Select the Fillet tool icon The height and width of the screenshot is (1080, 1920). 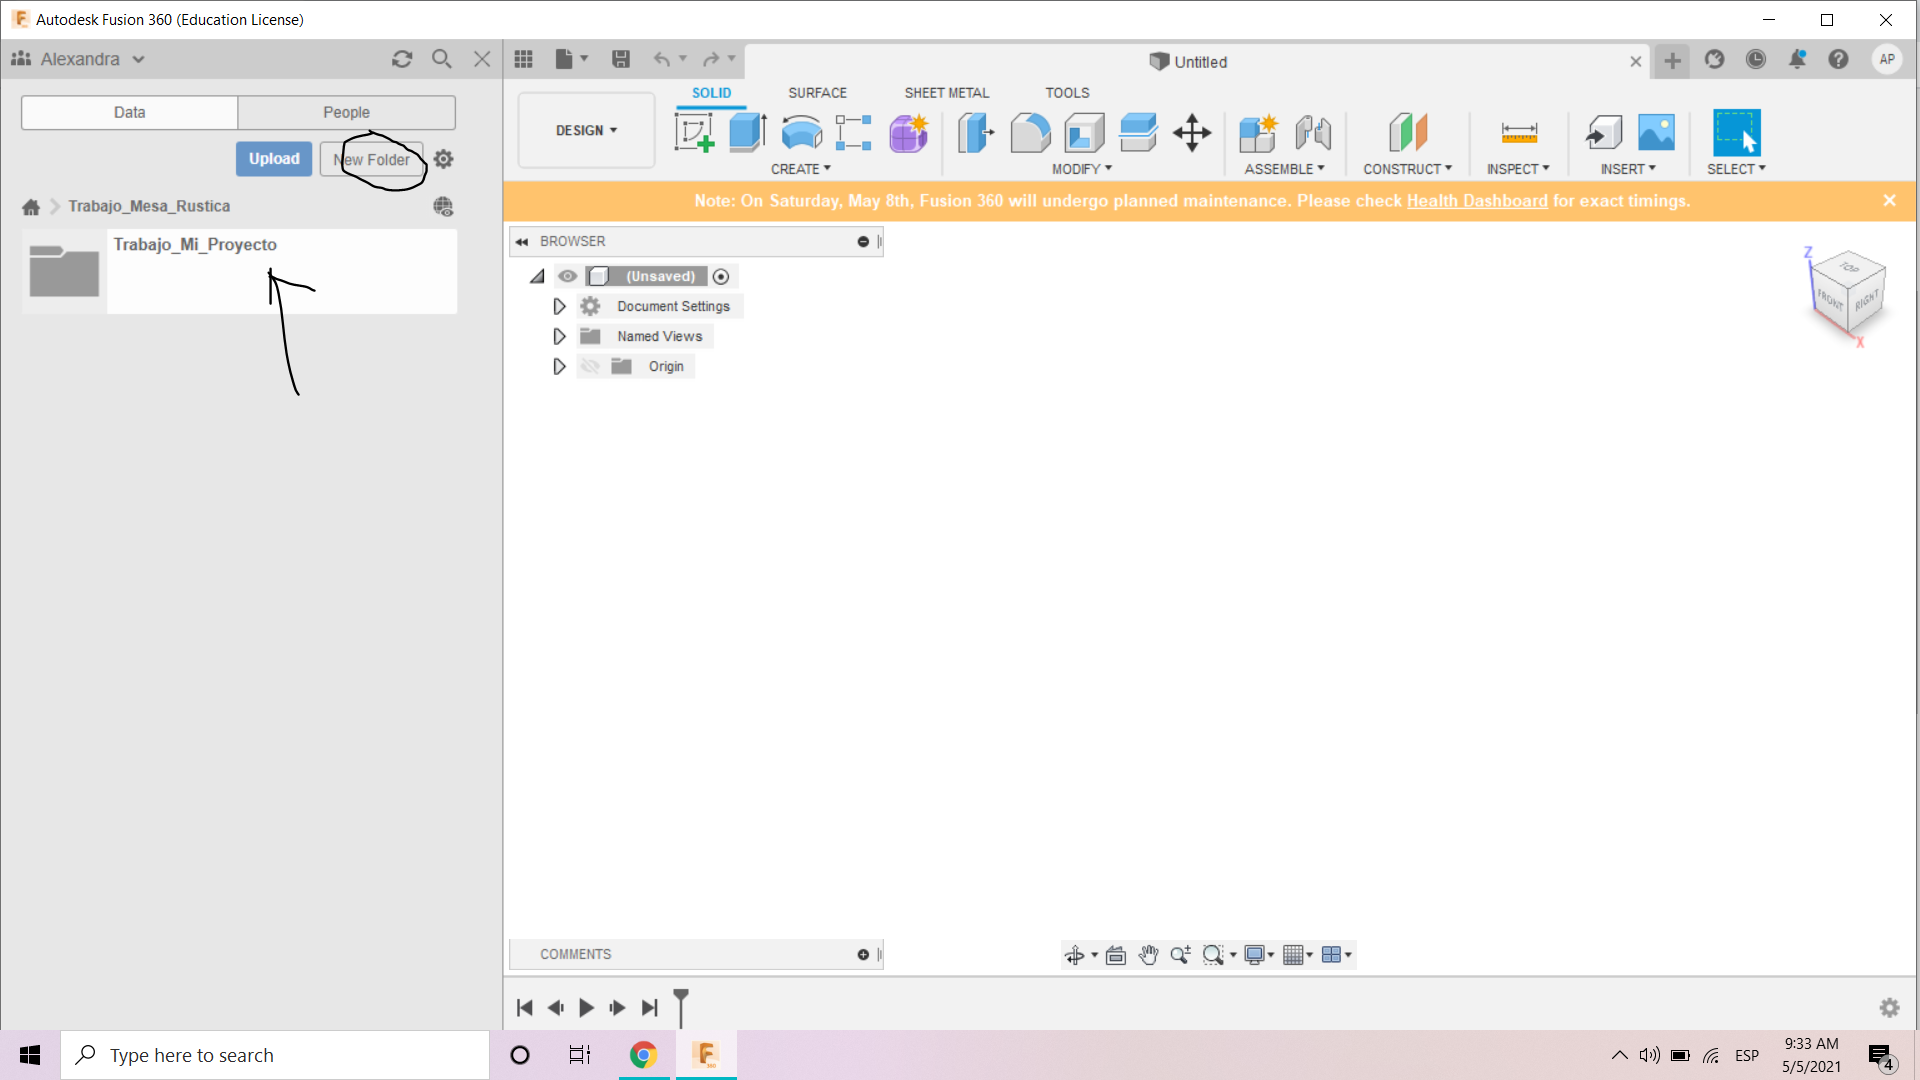[1030, 133]
